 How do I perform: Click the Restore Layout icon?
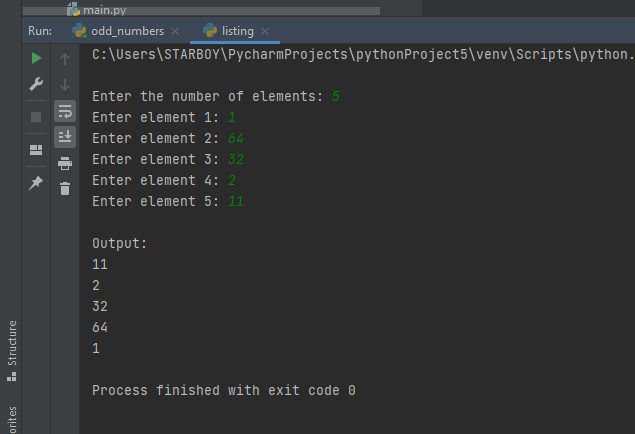click(36, 150)
